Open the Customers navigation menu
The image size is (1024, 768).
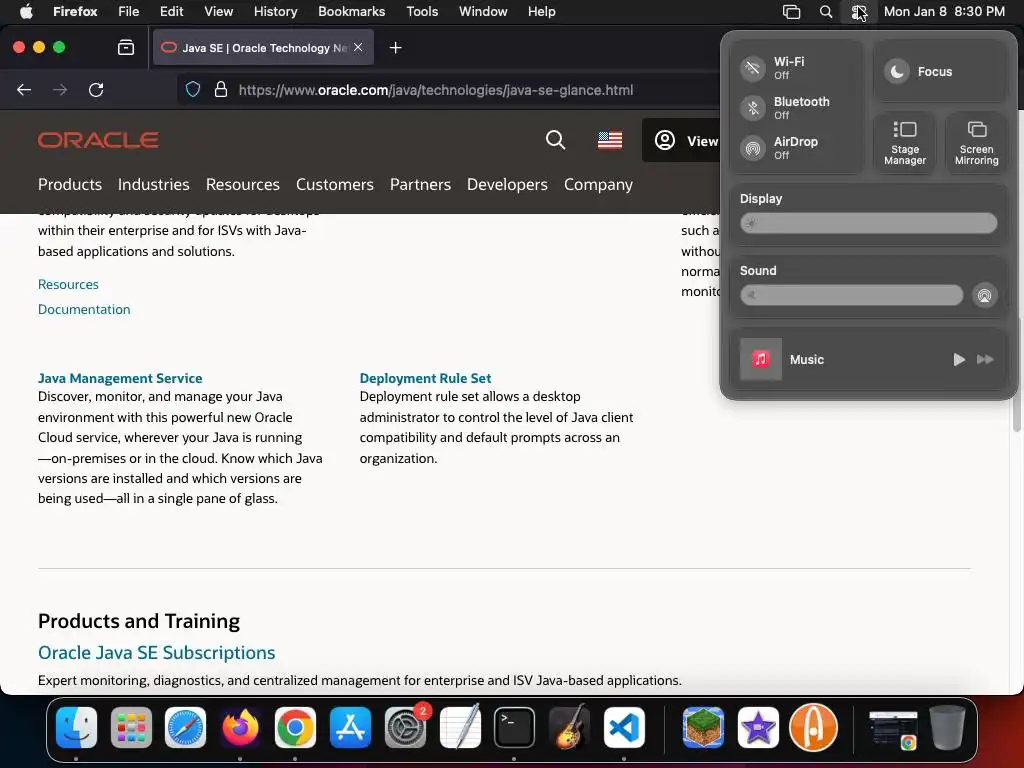coord(334,185)
